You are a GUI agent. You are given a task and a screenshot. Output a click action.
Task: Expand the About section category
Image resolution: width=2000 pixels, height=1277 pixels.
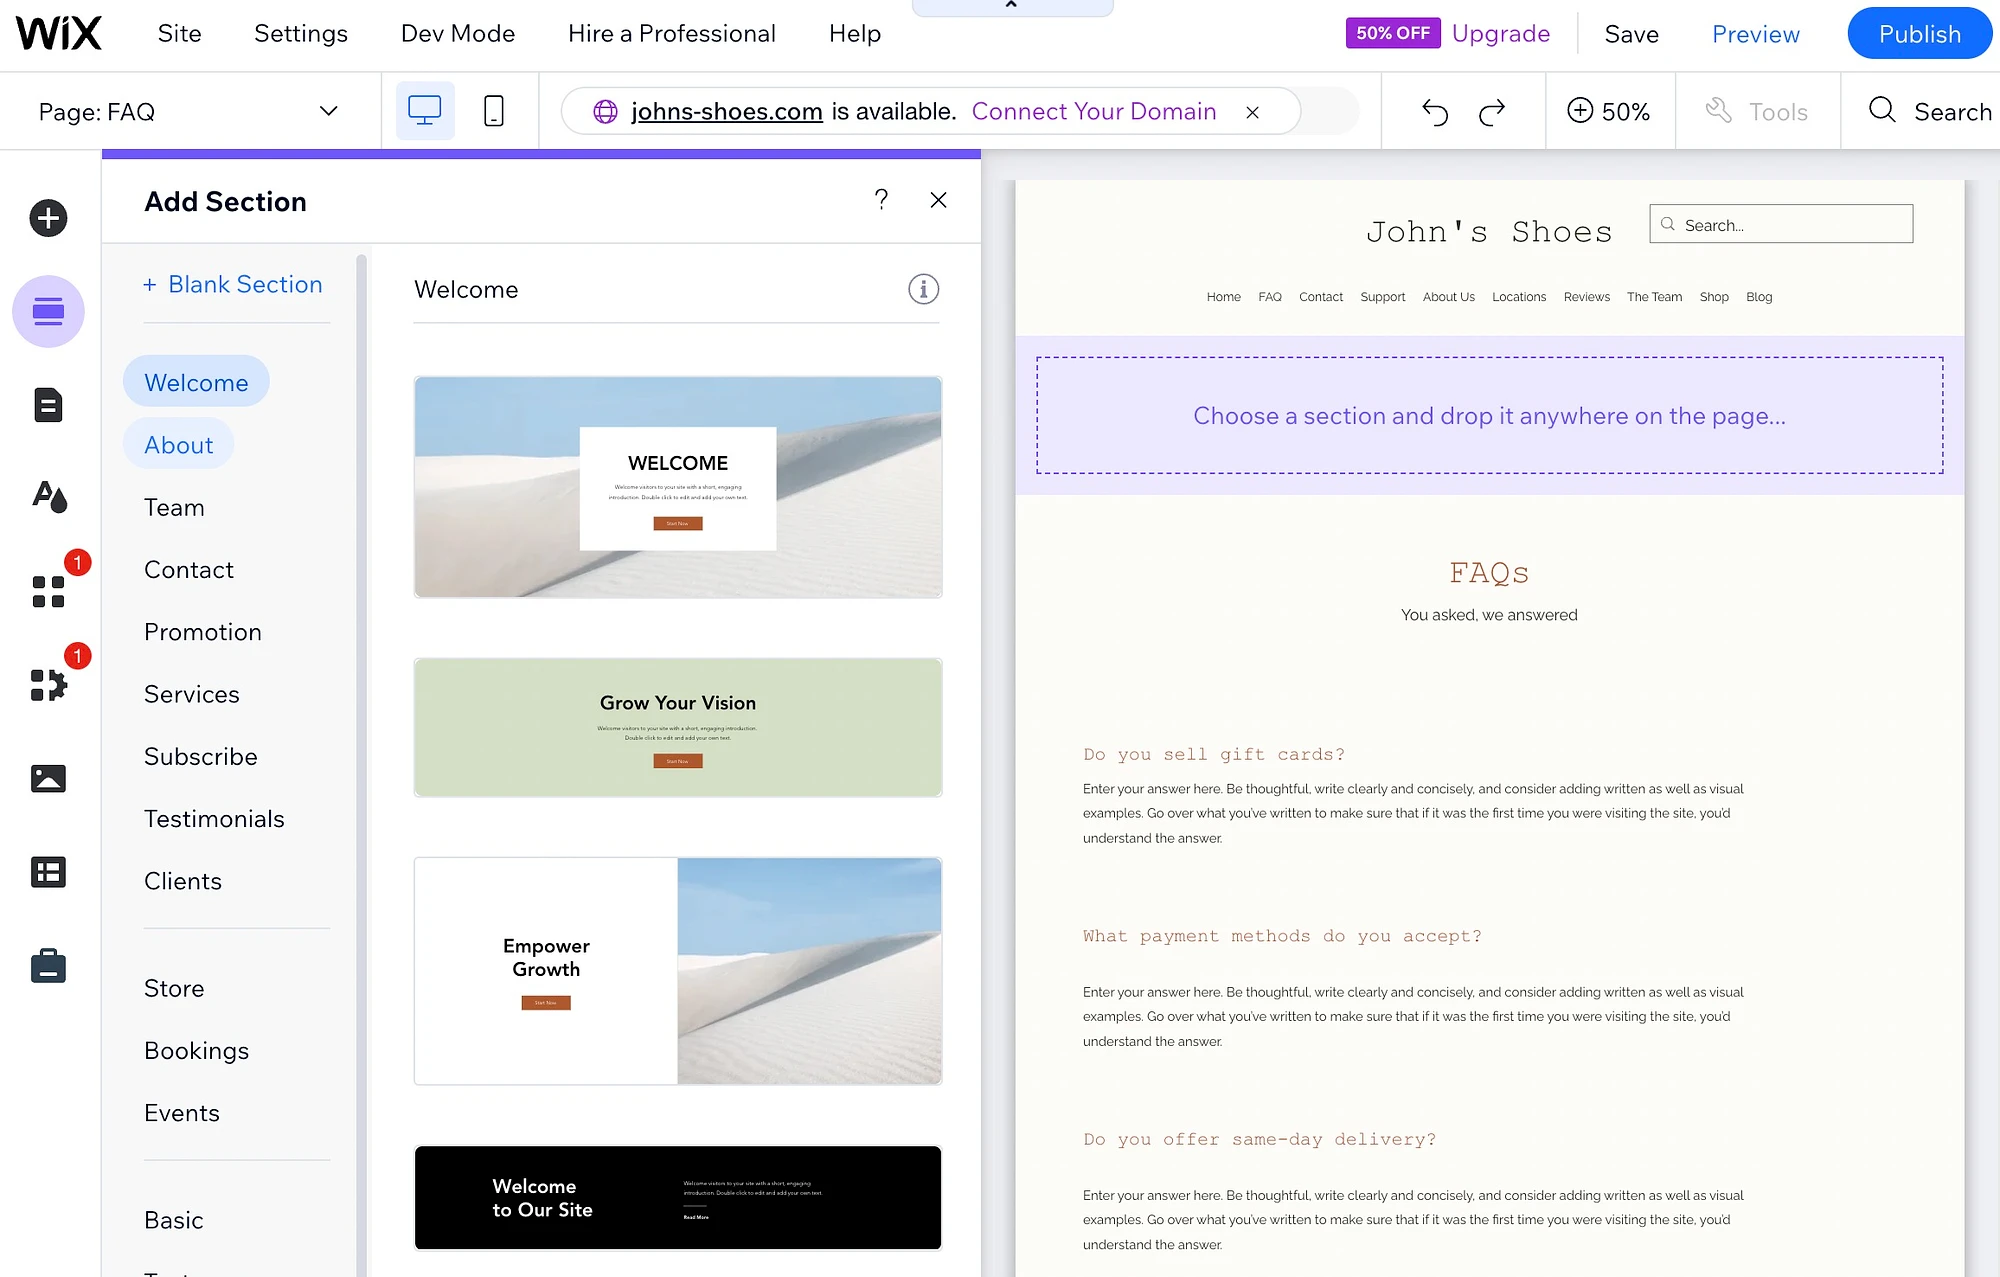(178, 445)
